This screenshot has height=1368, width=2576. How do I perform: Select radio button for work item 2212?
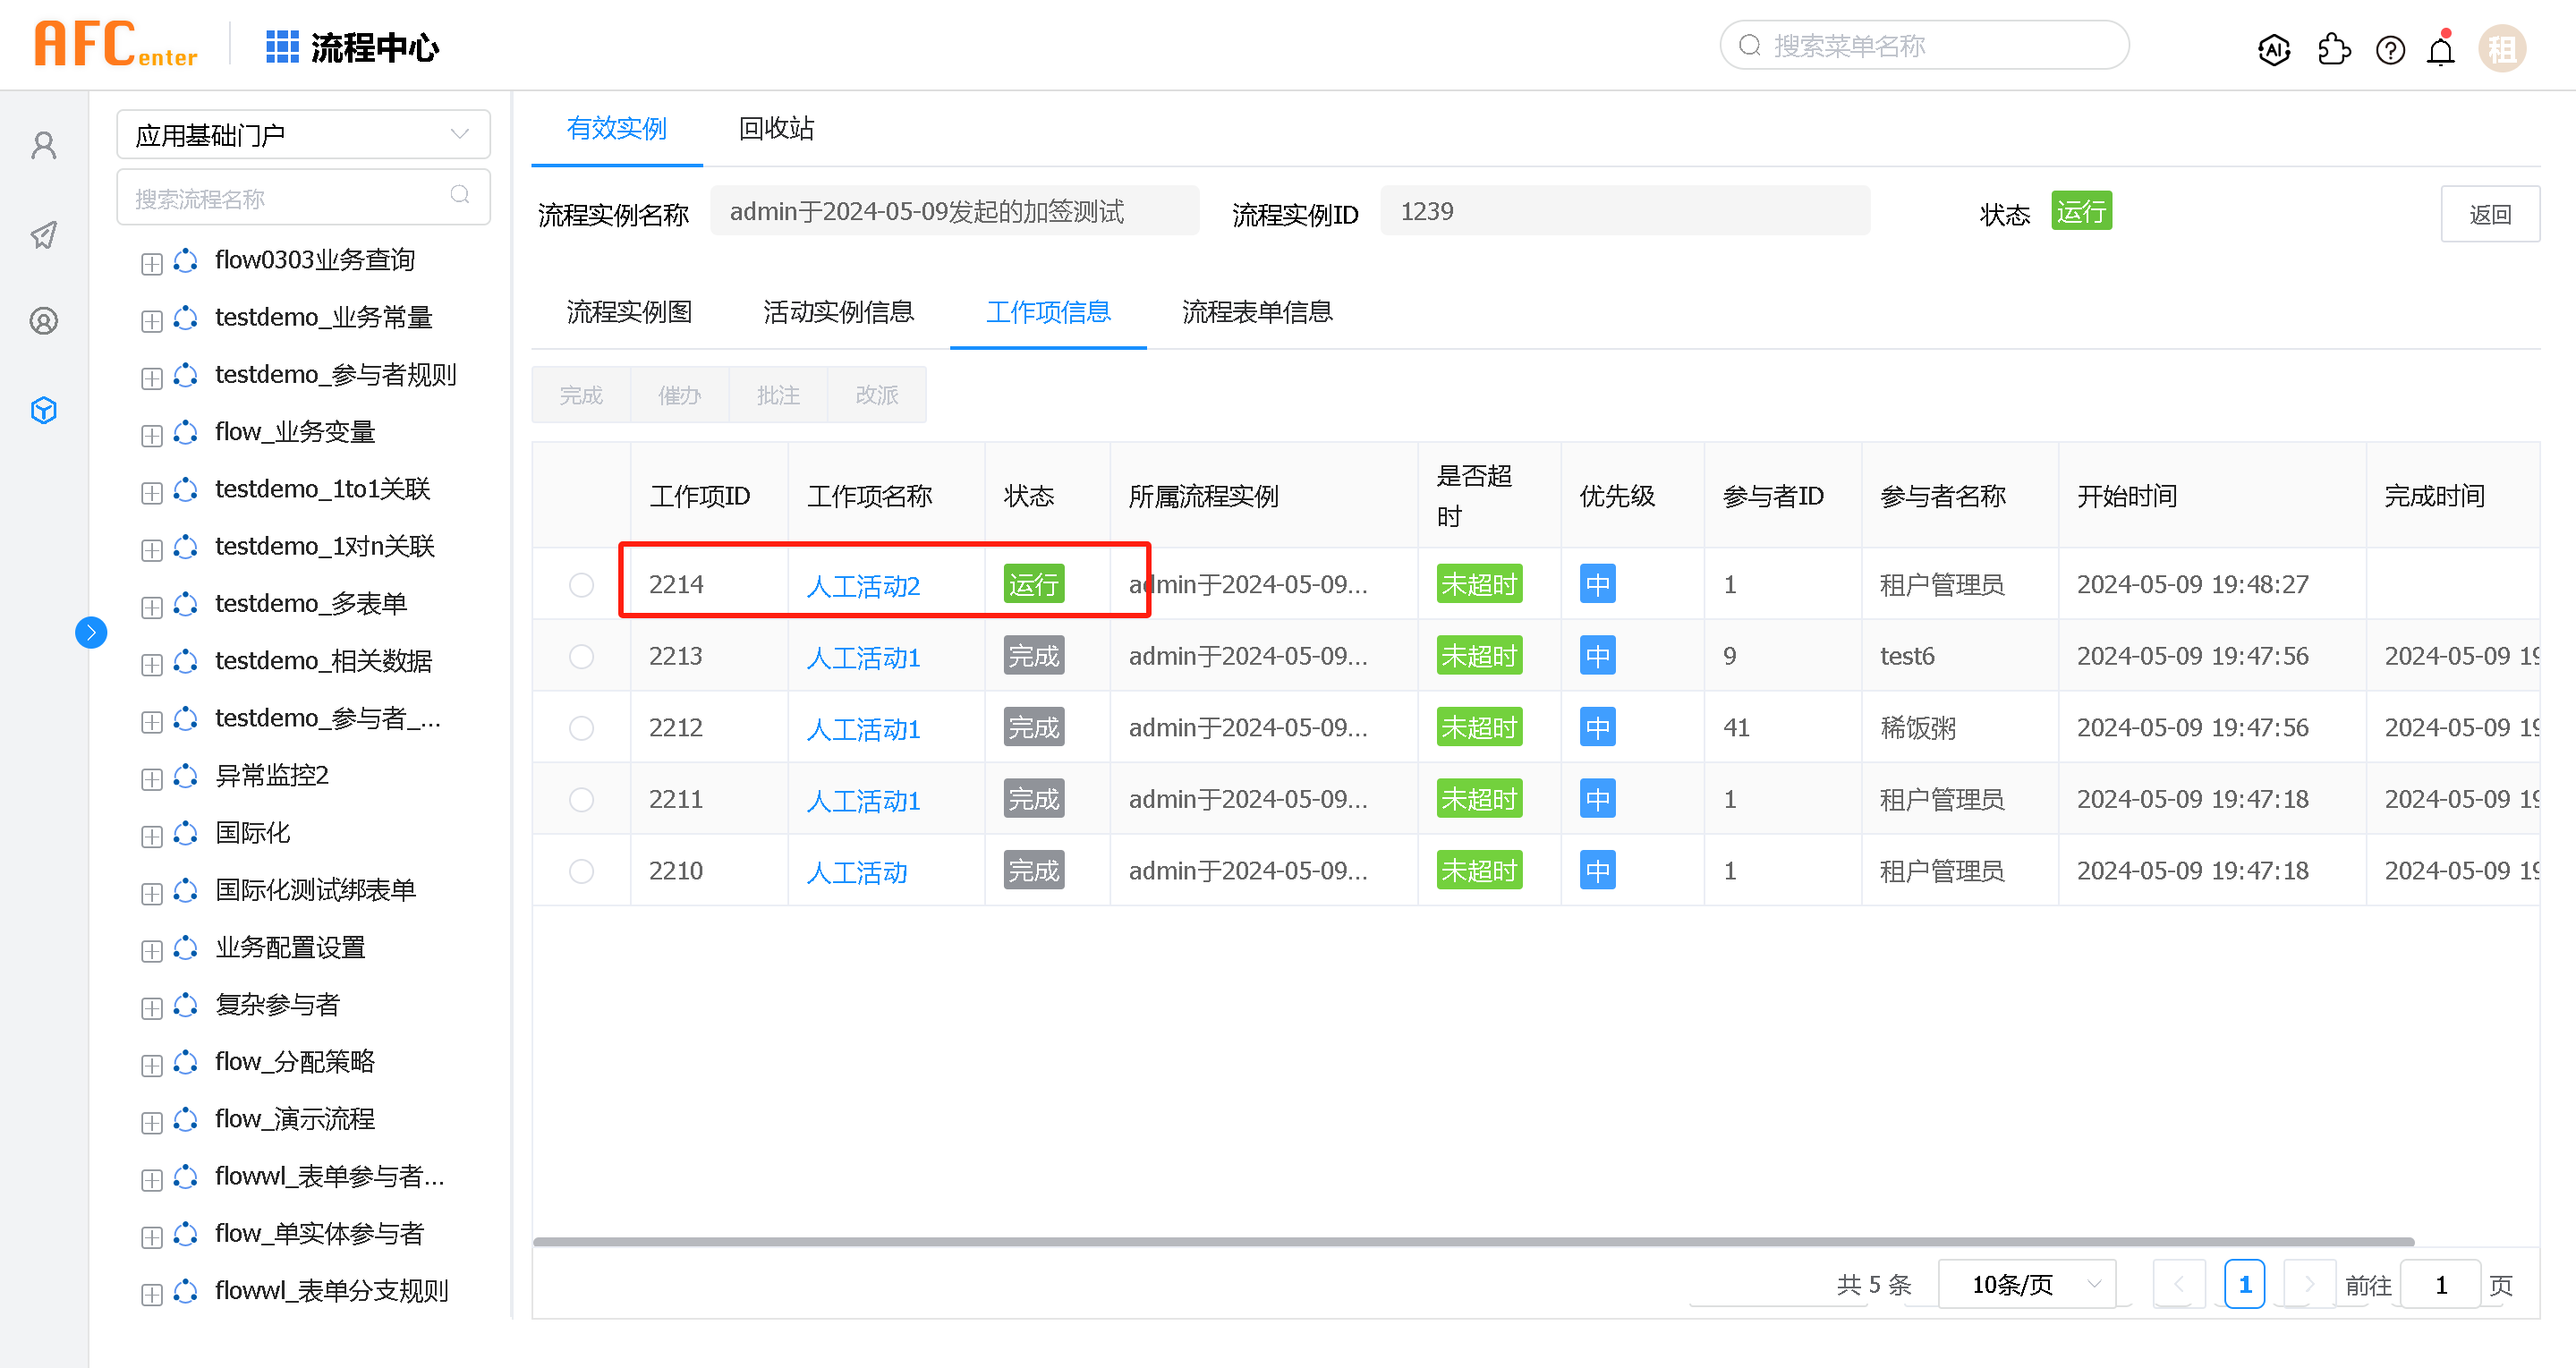click(581, 728)
